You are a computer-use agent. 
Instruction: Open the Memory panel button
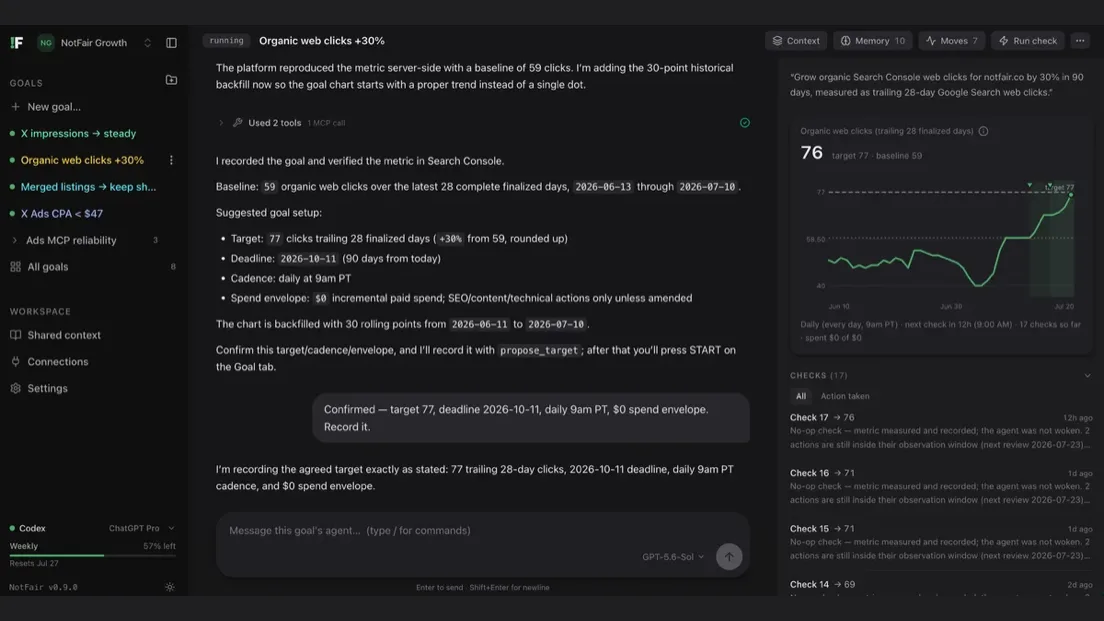[872, 41]
